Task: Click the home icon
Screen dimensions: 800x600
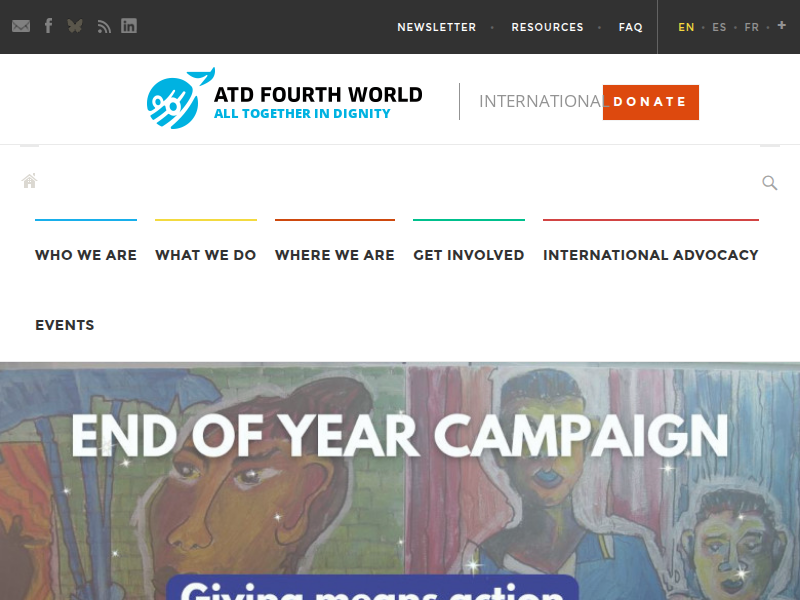Action: coord(30,181)
